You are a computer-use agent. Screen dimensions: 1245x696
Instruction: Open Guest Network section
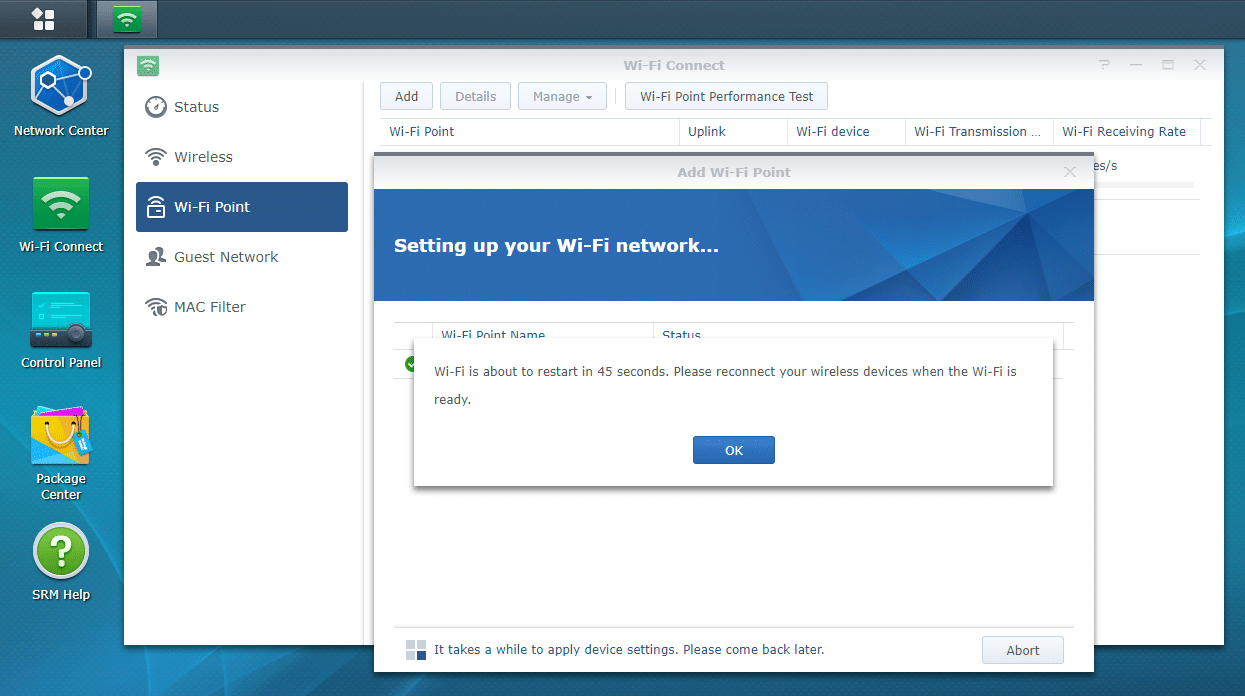[226, 257]
